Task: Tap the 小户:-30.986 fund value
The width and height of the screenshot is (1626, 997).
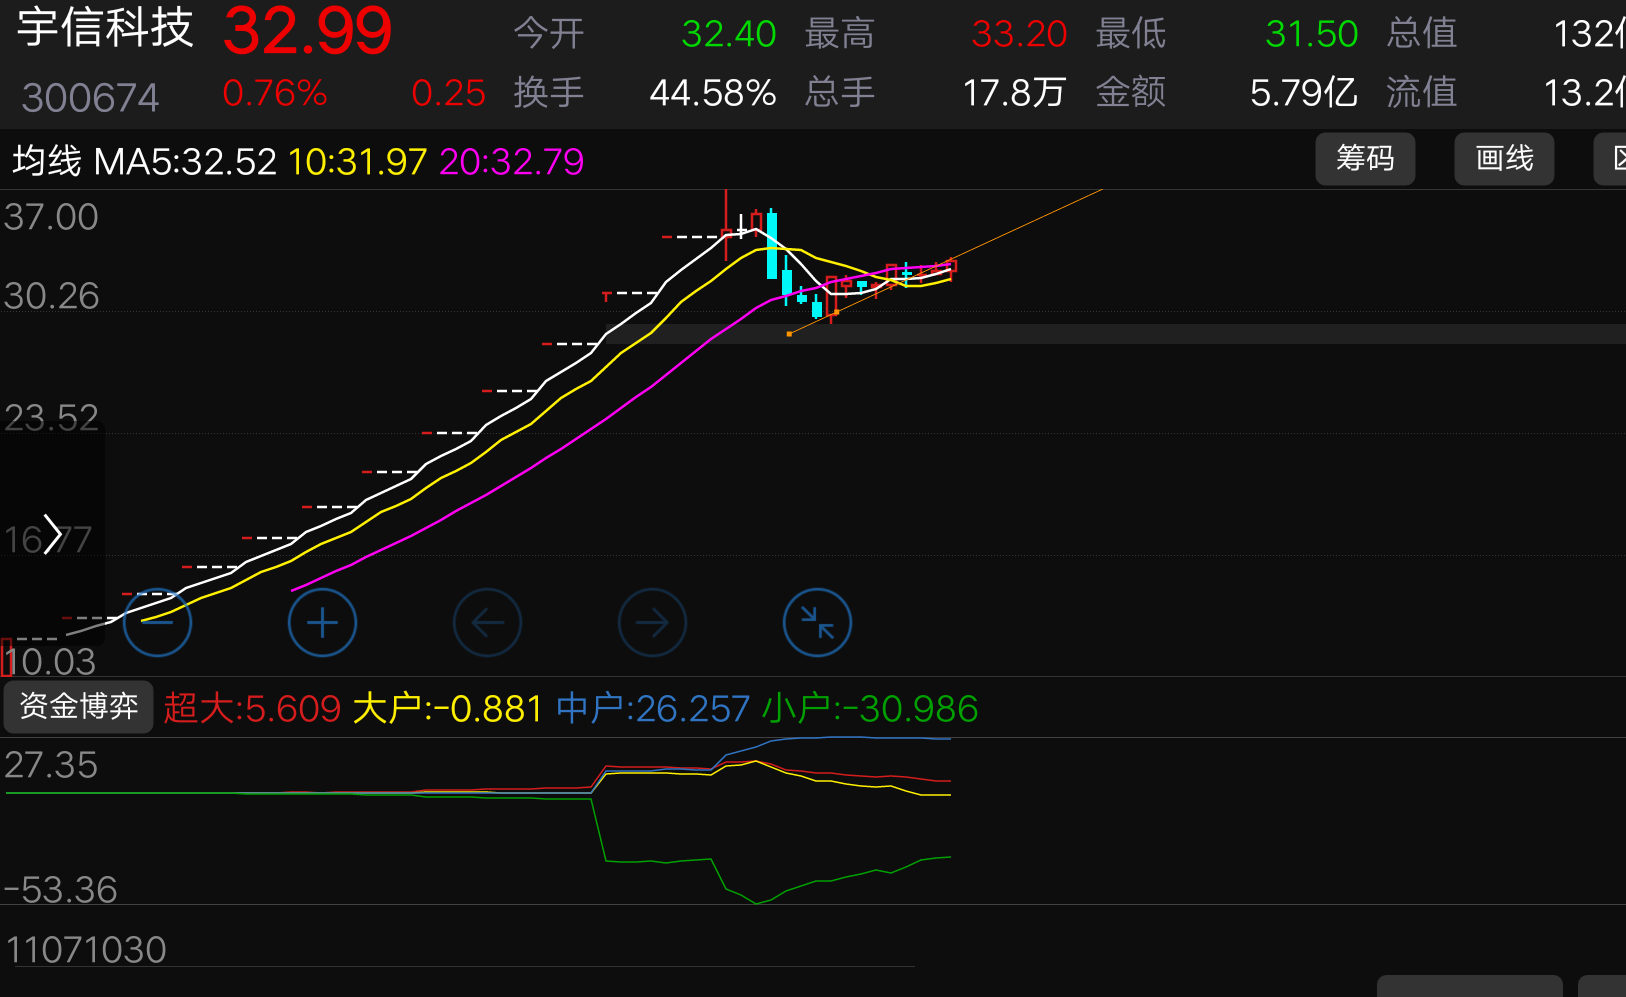Action: 870,709
